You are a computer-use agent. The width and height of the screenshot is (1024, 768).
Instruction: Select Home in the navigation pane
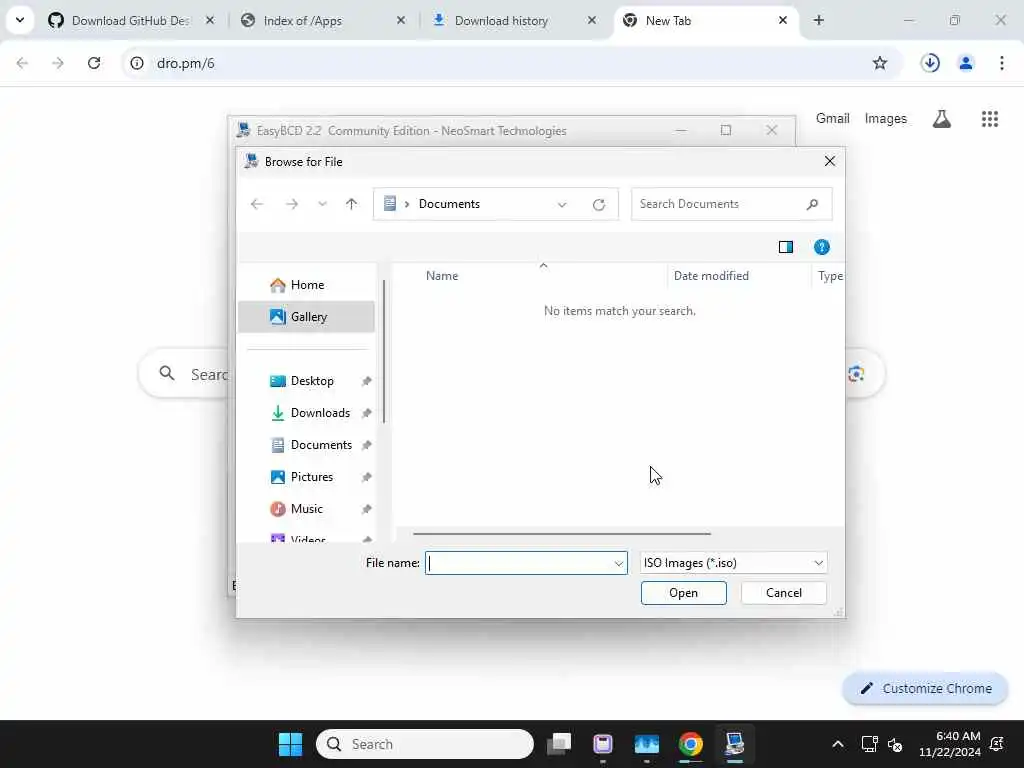(x=306, y=285)
